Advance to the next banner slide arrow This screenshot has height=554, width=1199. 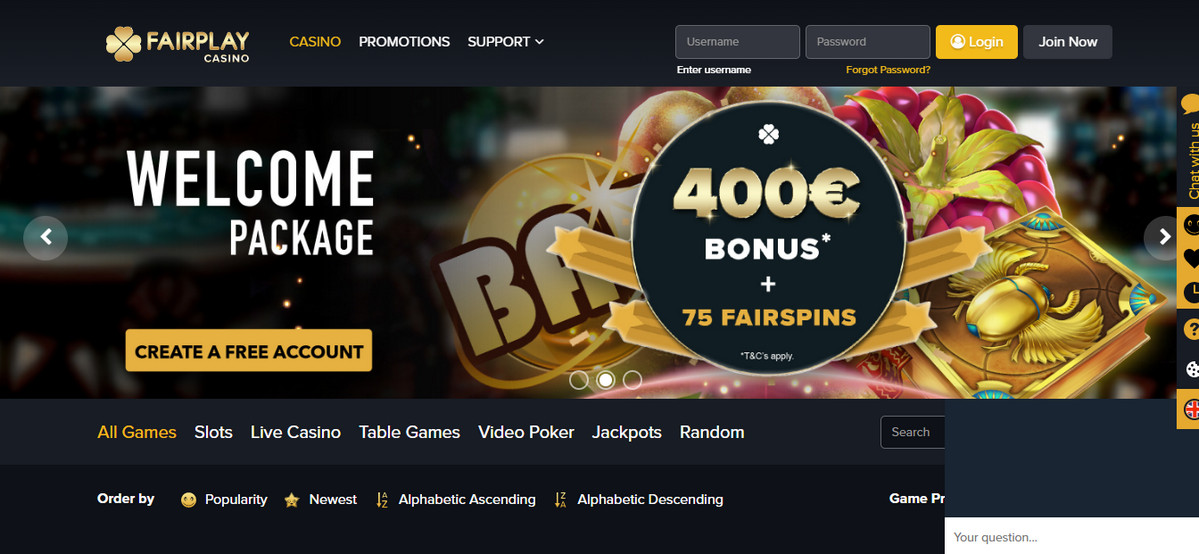[x=1164, y=238]
